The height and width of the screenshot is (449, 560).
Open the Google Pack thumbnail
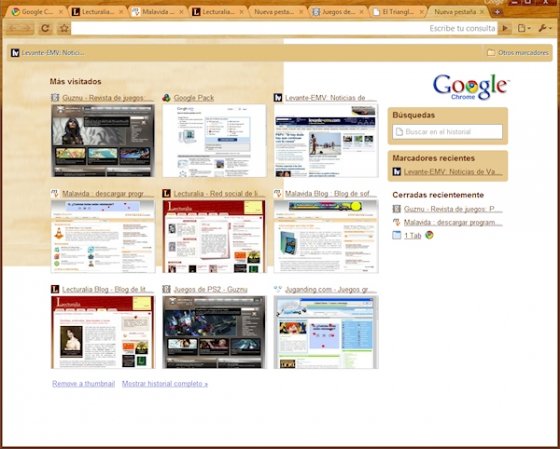click(x=214, y=140)
